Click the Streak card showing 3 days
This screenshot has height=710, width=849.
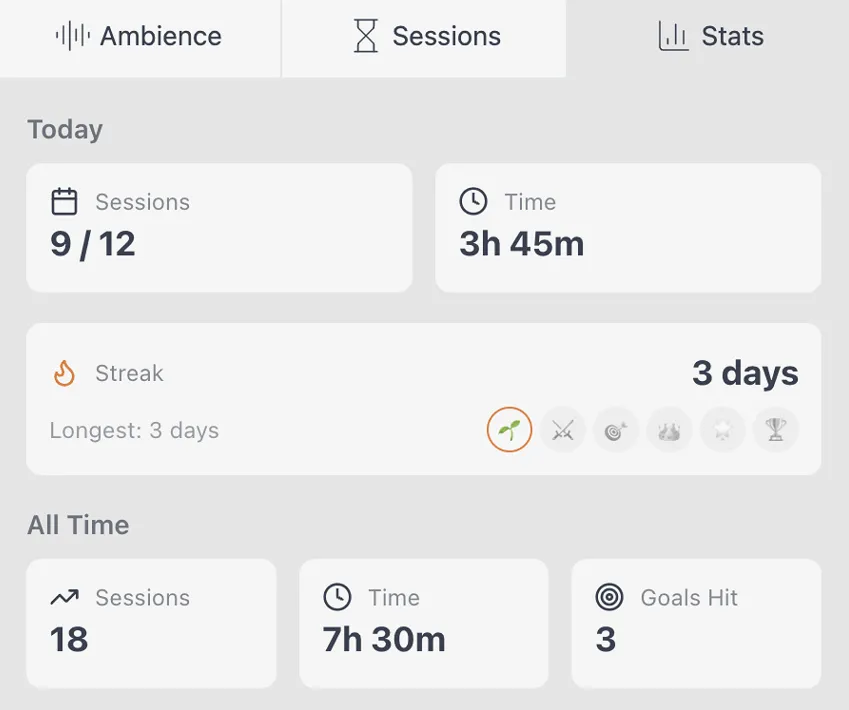pos(423,398)
